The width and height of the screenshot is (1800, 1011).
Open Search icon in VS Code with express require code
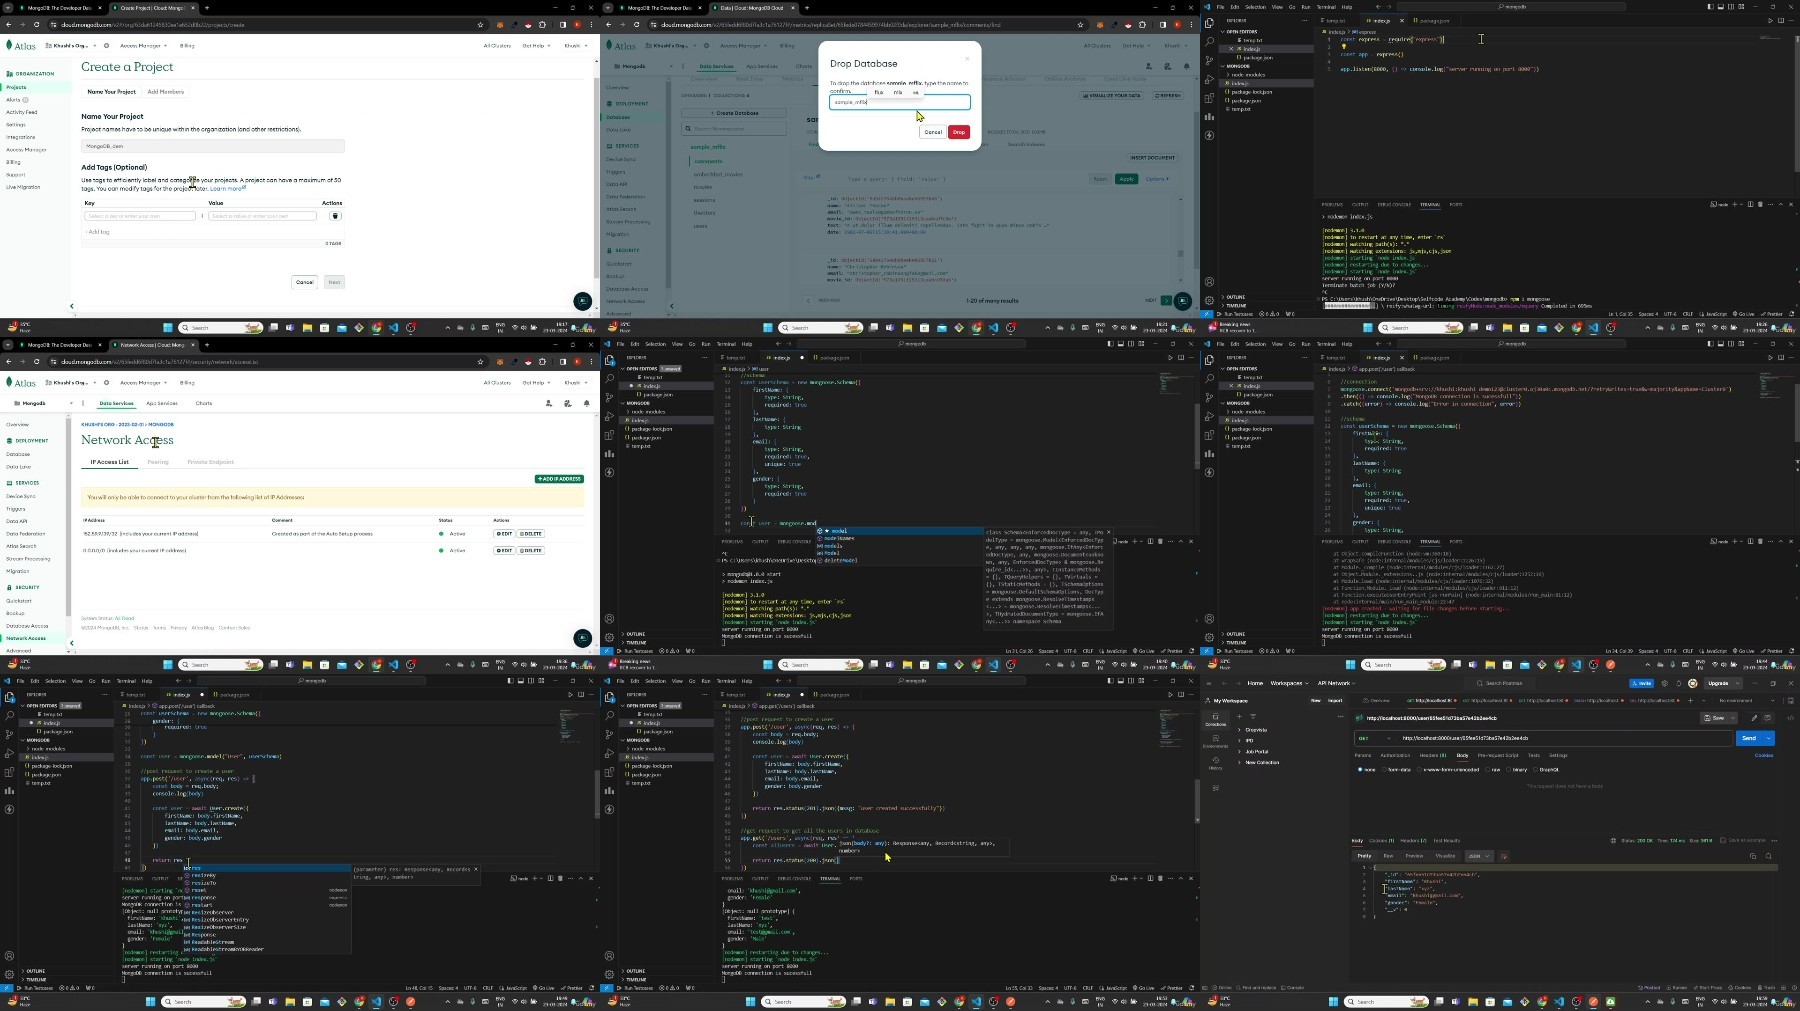[x=1209, y=41]
